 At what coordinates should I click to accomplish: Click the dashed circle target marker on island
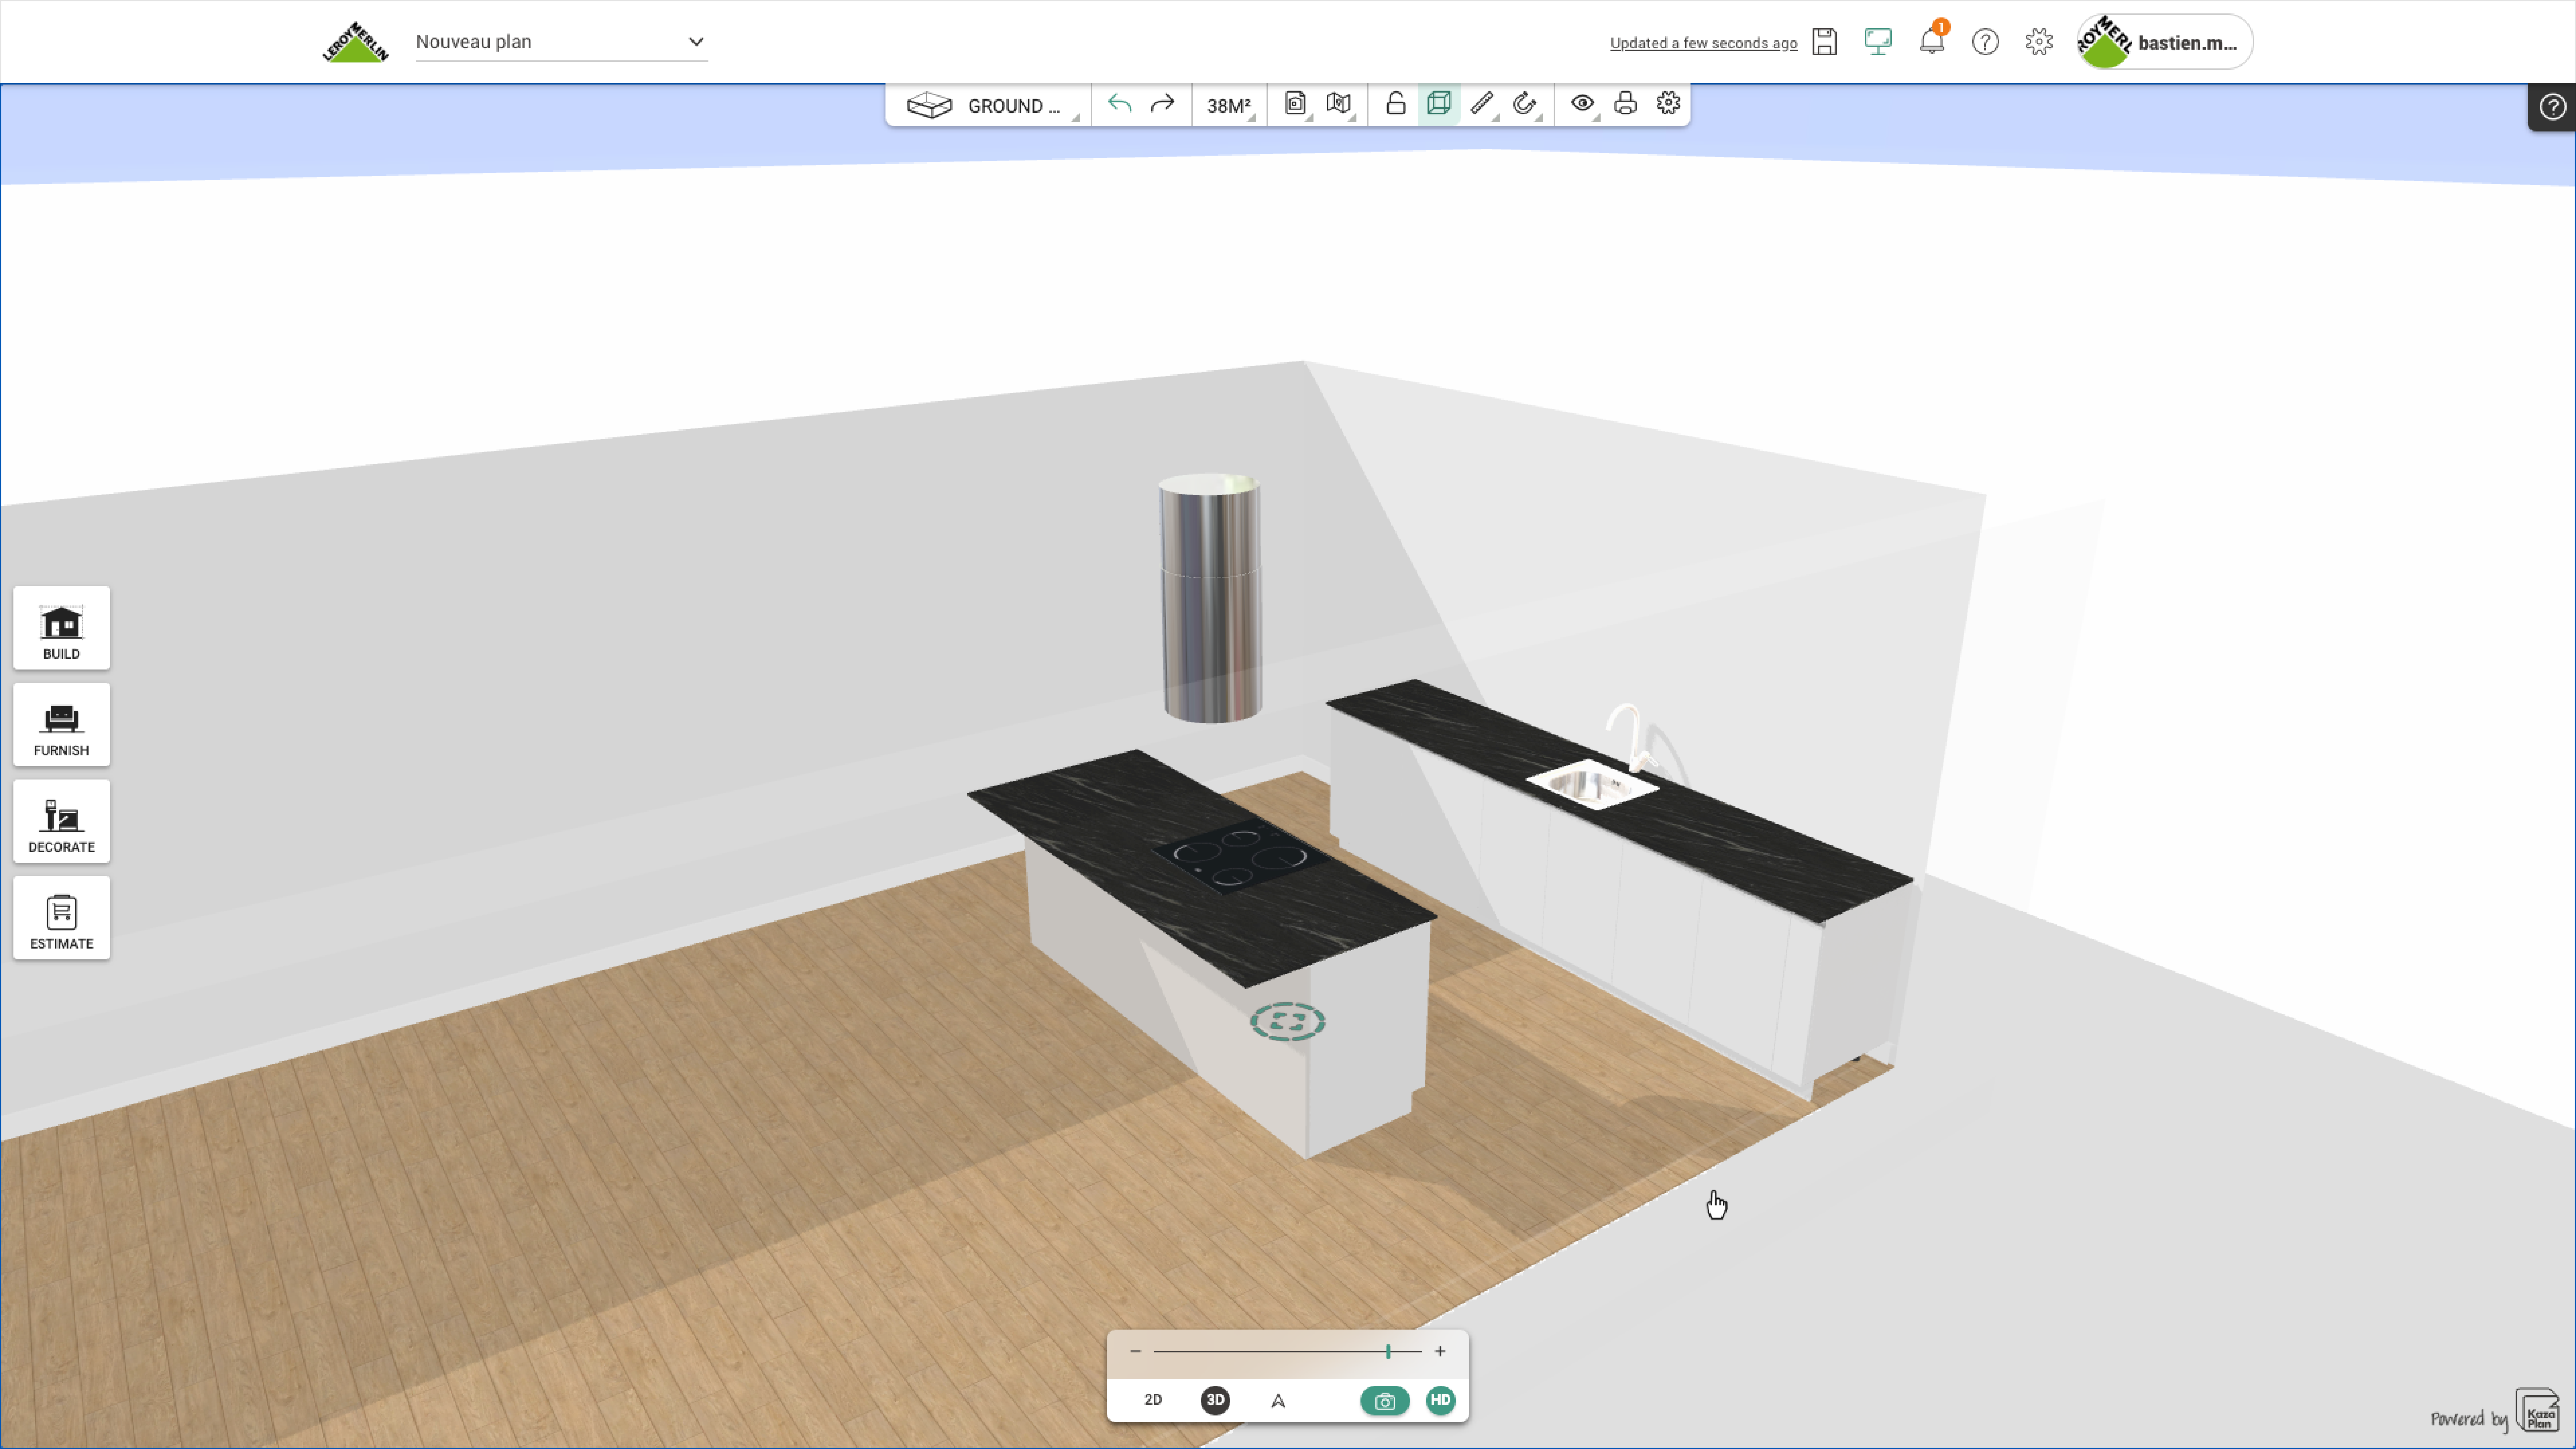point(1288,1022)
